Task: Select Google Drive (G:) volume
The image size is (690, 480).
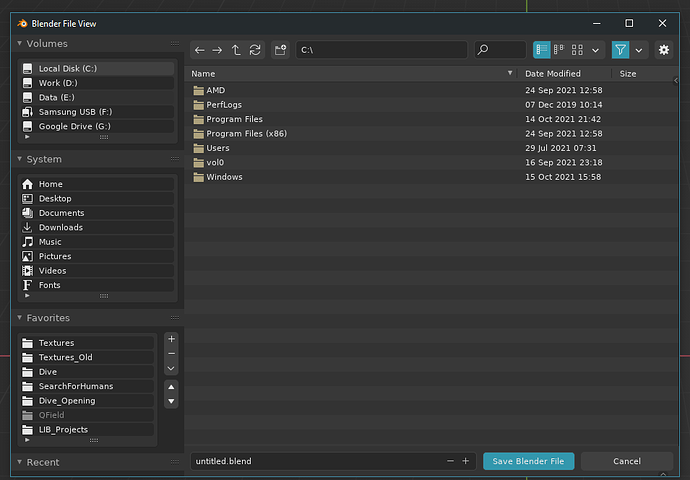Action: 97,127
